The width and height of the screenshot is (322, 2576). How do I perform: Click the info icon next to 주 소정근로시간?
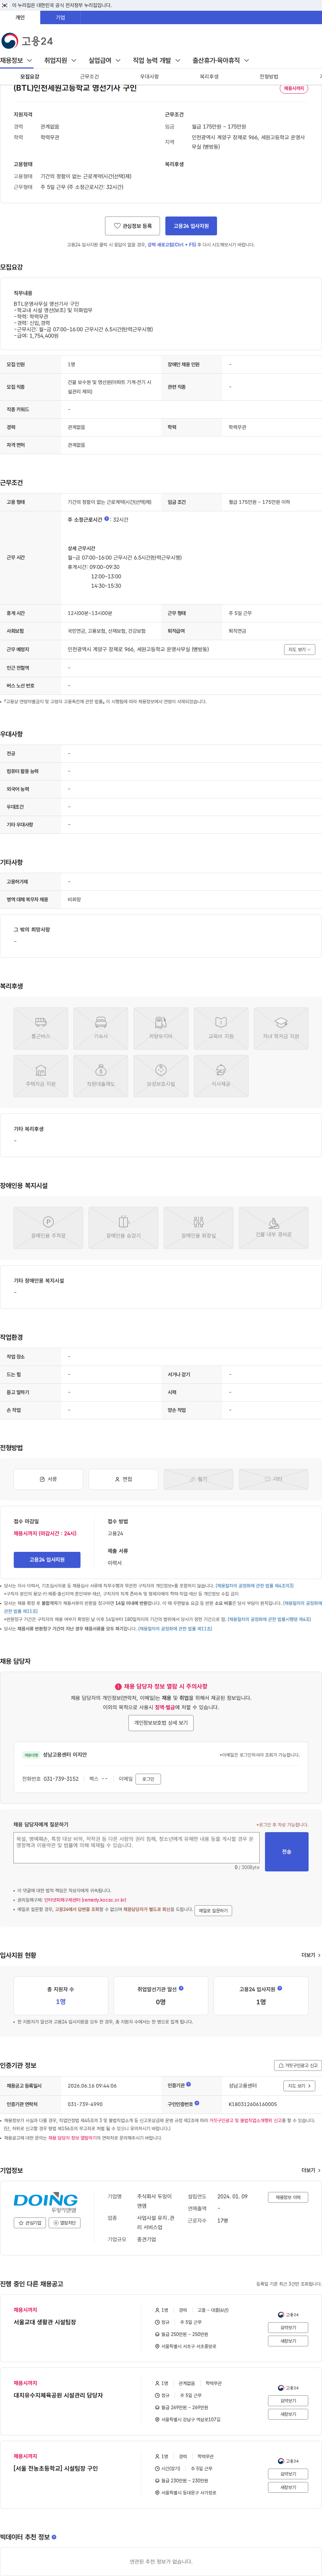[107, 519]
